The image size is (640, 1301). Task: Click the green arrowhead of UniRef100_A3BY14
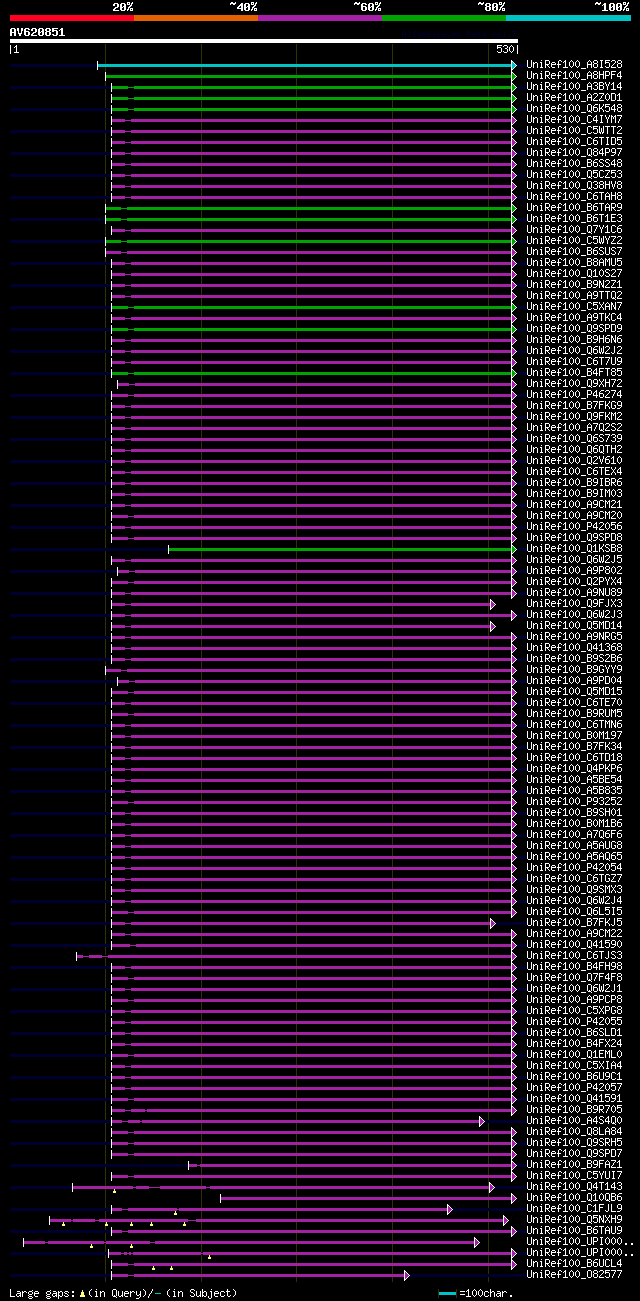pos(514,86)
